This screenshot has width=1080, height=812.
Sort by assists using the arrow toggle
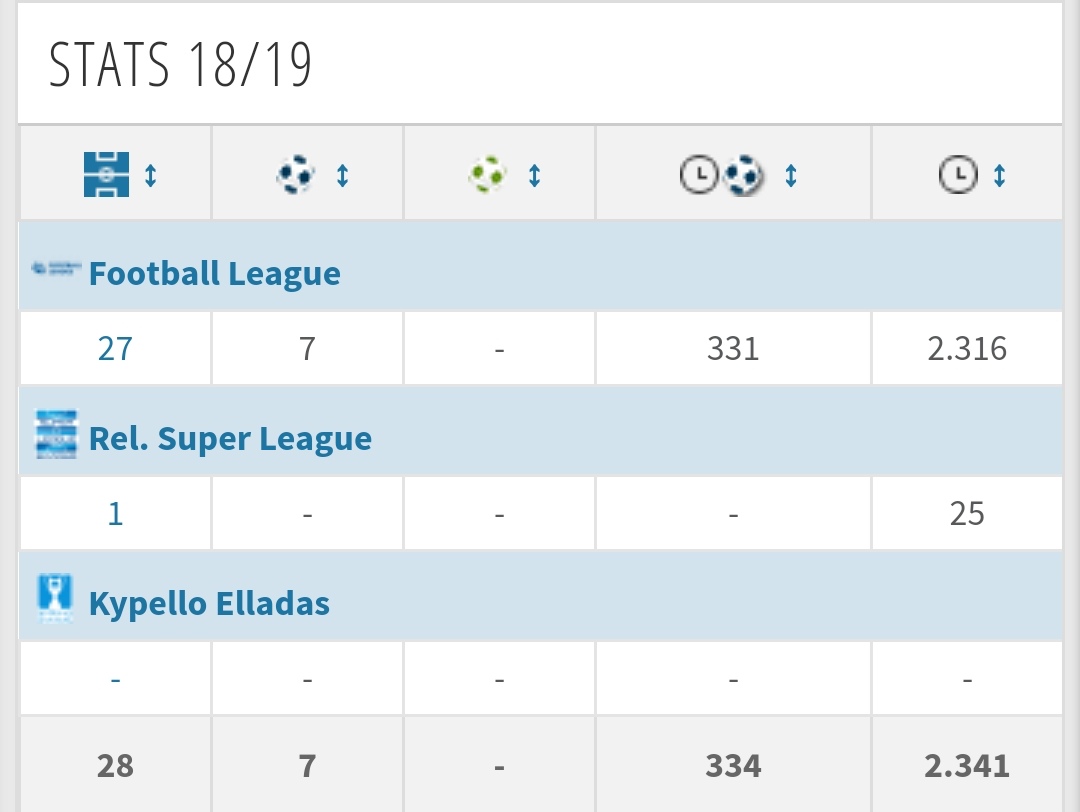[534, 175]
